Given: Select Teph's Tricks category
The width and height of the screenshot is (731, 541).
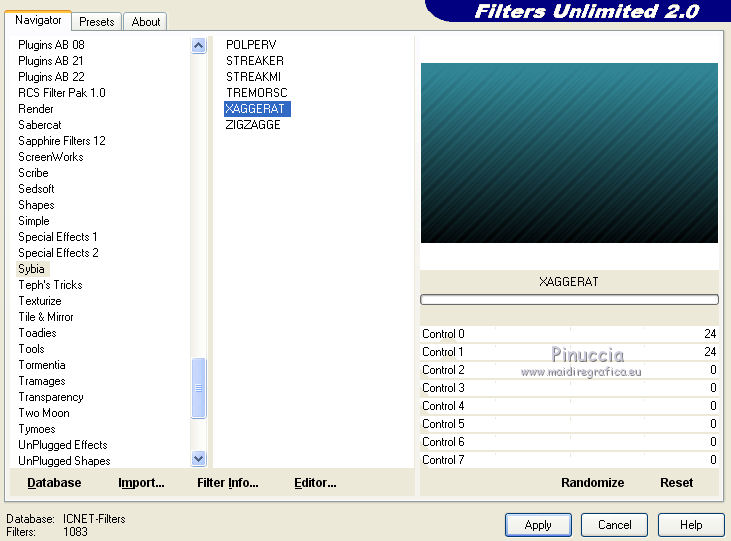Looking at the screenshot, I should [x=50, y=285].
